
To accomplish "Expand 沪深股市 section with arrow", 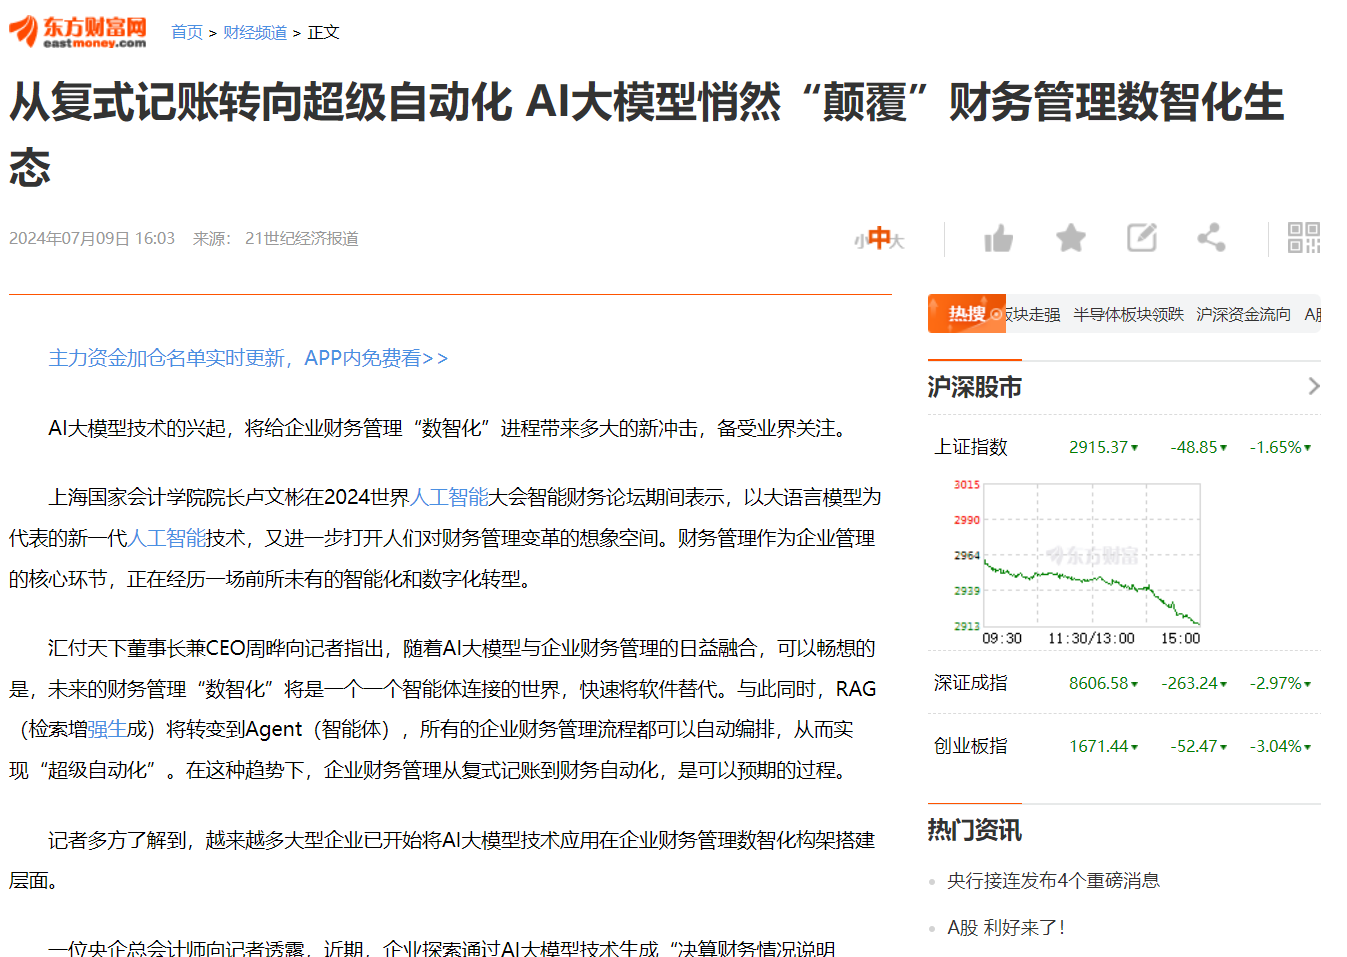I will [x=1313, y=386].
